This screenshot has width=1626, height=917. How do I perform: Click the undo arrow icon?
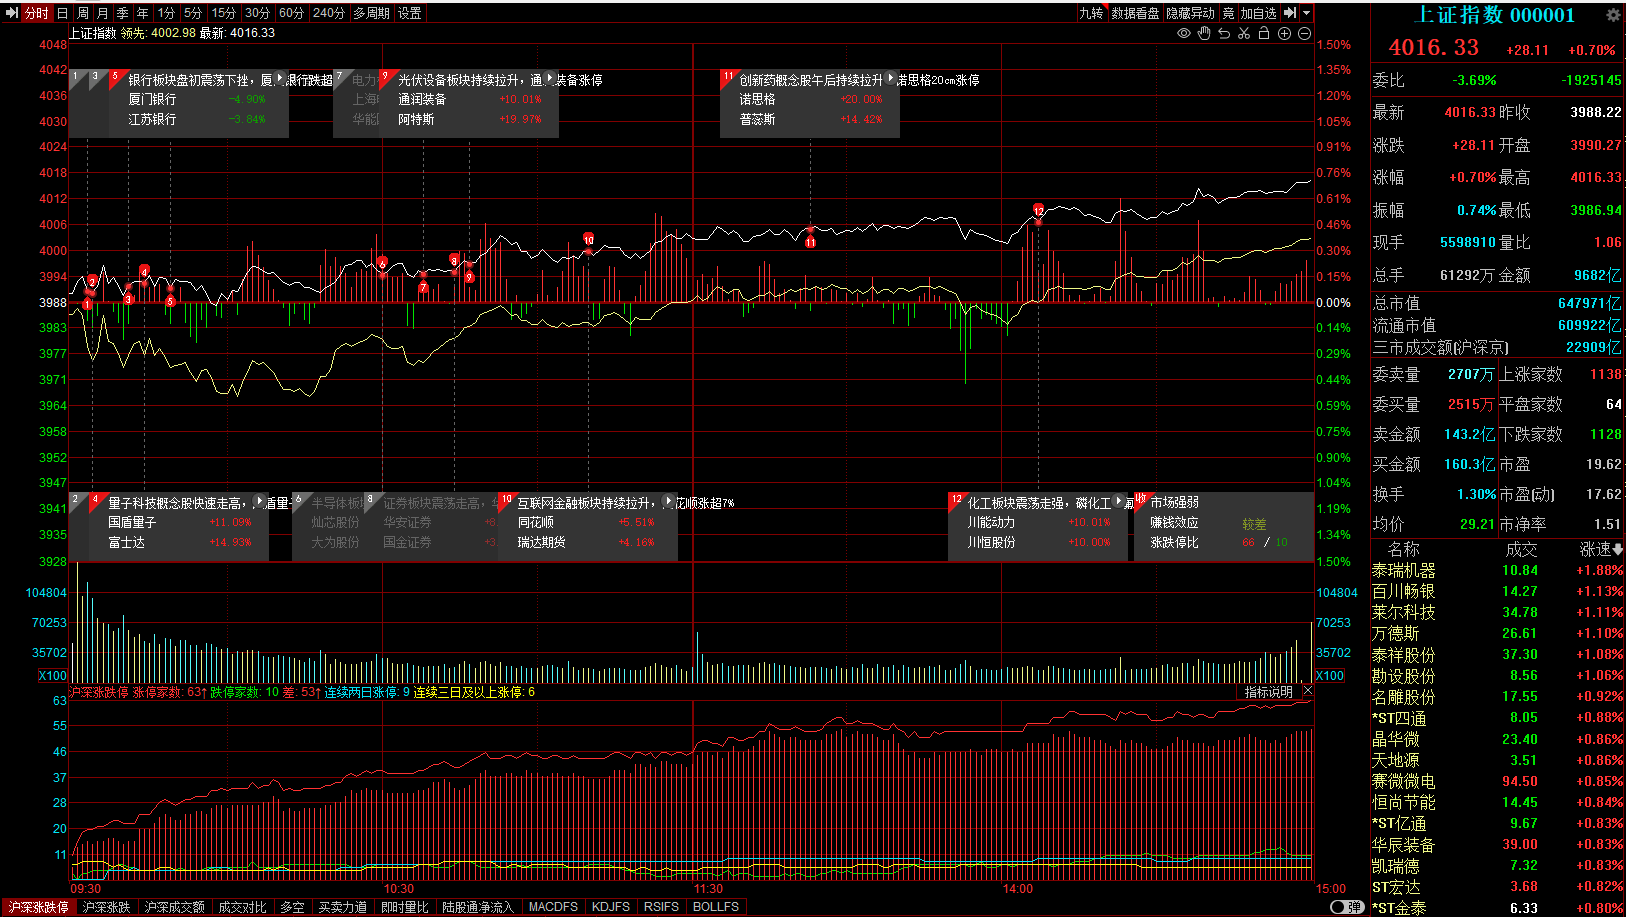1224,33
